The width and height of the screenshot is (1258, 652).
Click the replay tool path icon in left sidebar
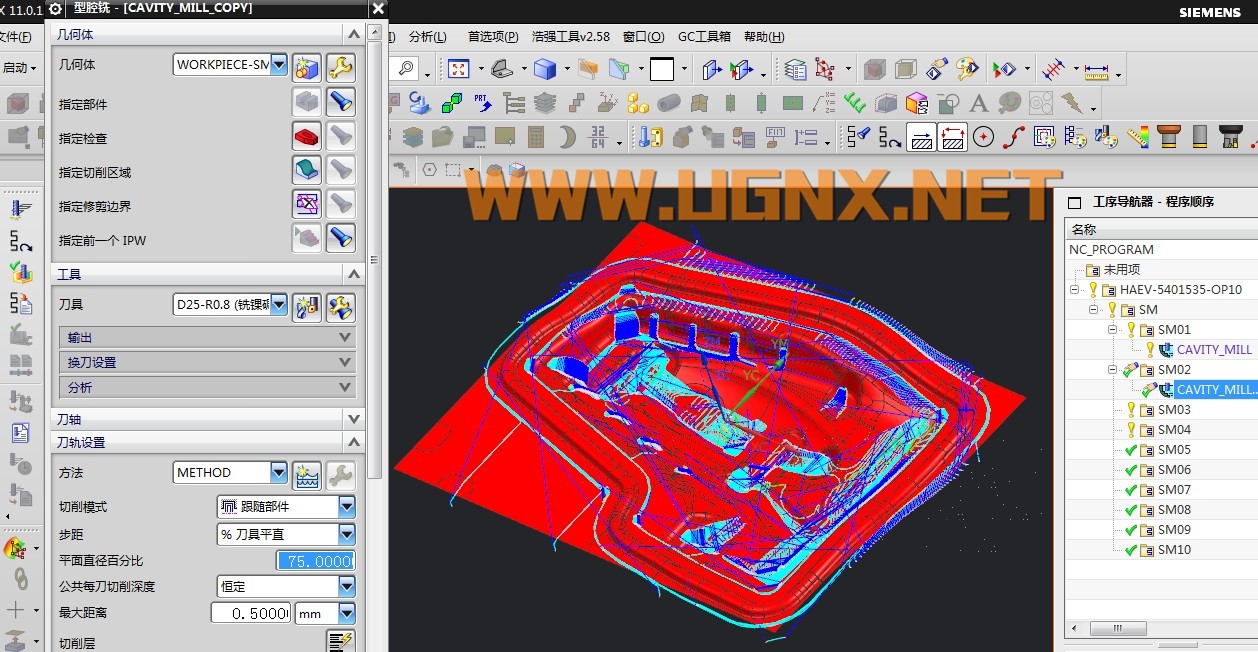pyautogui.click(x=20, y=240)
